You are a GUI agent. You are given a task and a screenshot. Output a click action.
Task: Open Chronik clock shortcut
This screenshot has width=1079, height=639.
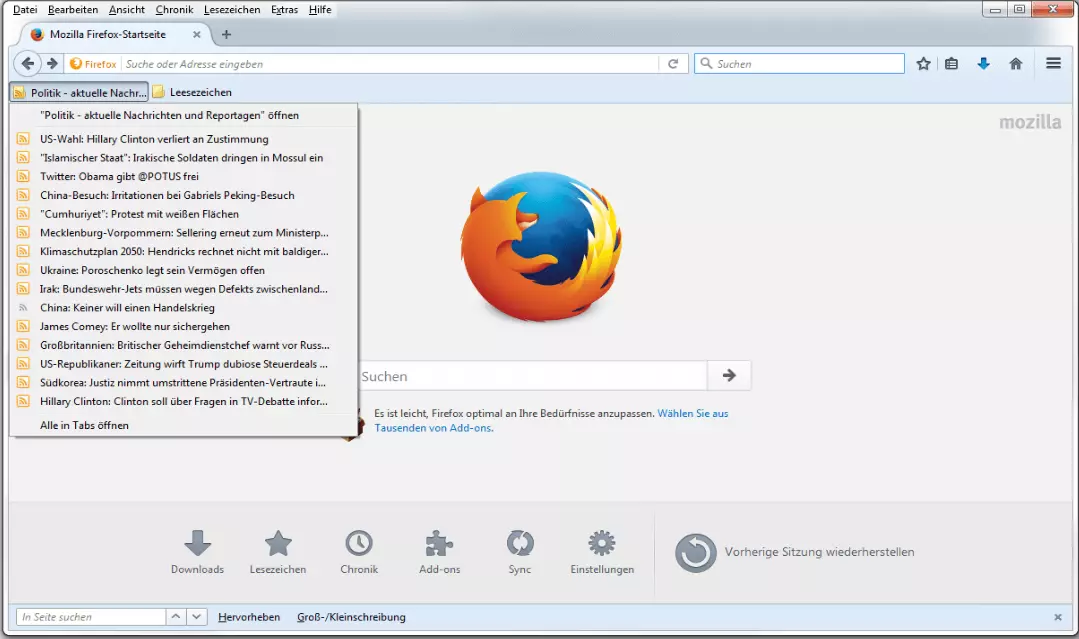coord(359,552)
